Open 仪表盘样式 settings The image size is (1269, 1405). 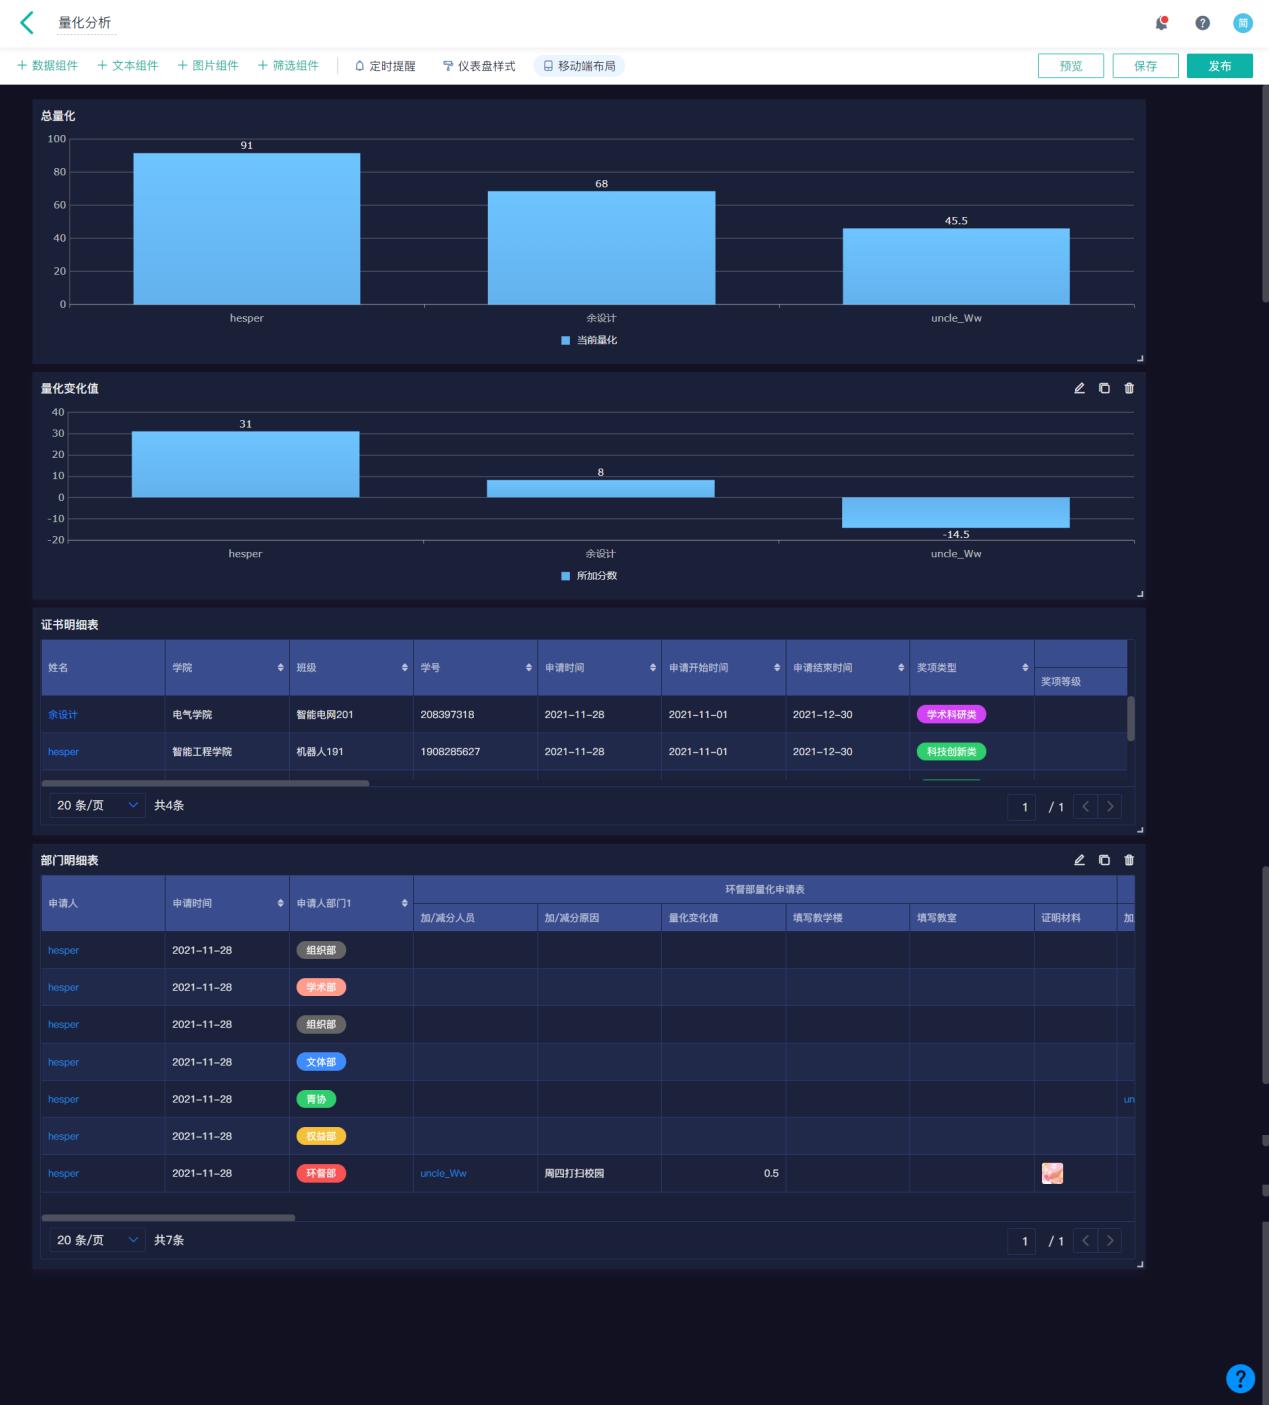(x=479, y=66)
